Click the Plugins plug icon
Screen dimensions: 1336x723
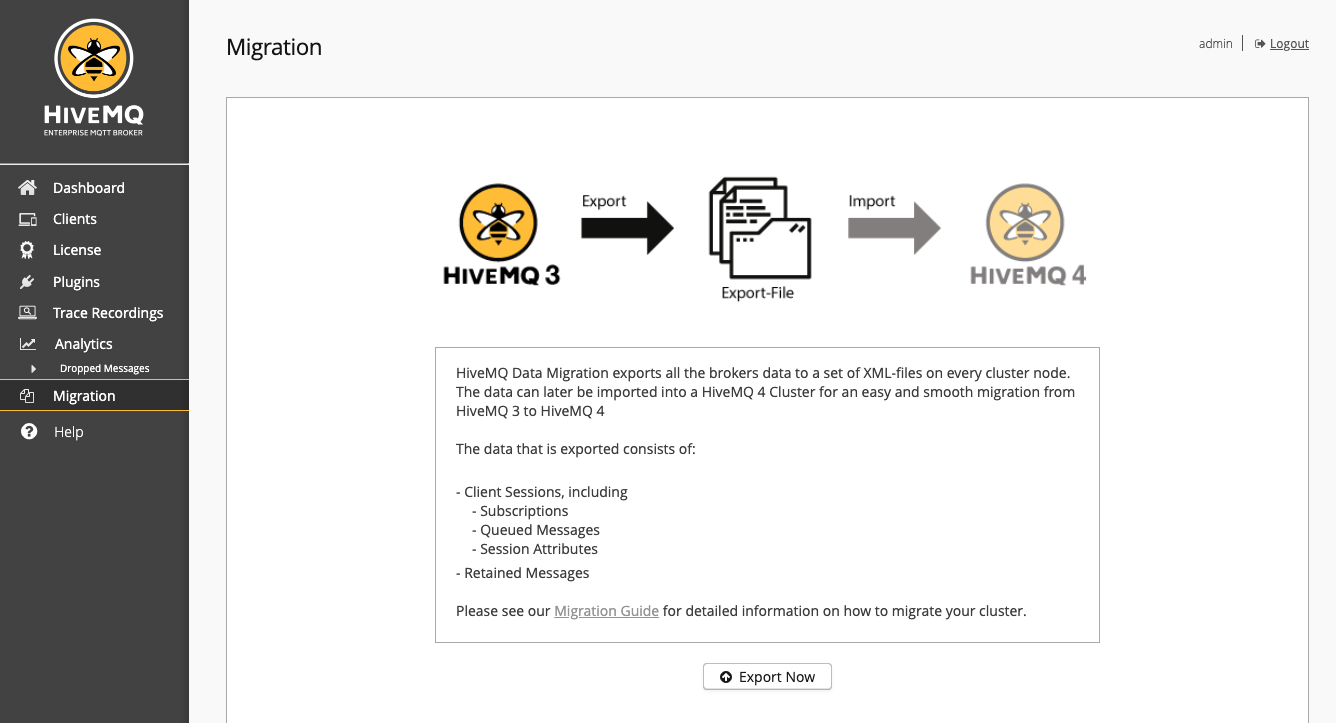[28, 282]
